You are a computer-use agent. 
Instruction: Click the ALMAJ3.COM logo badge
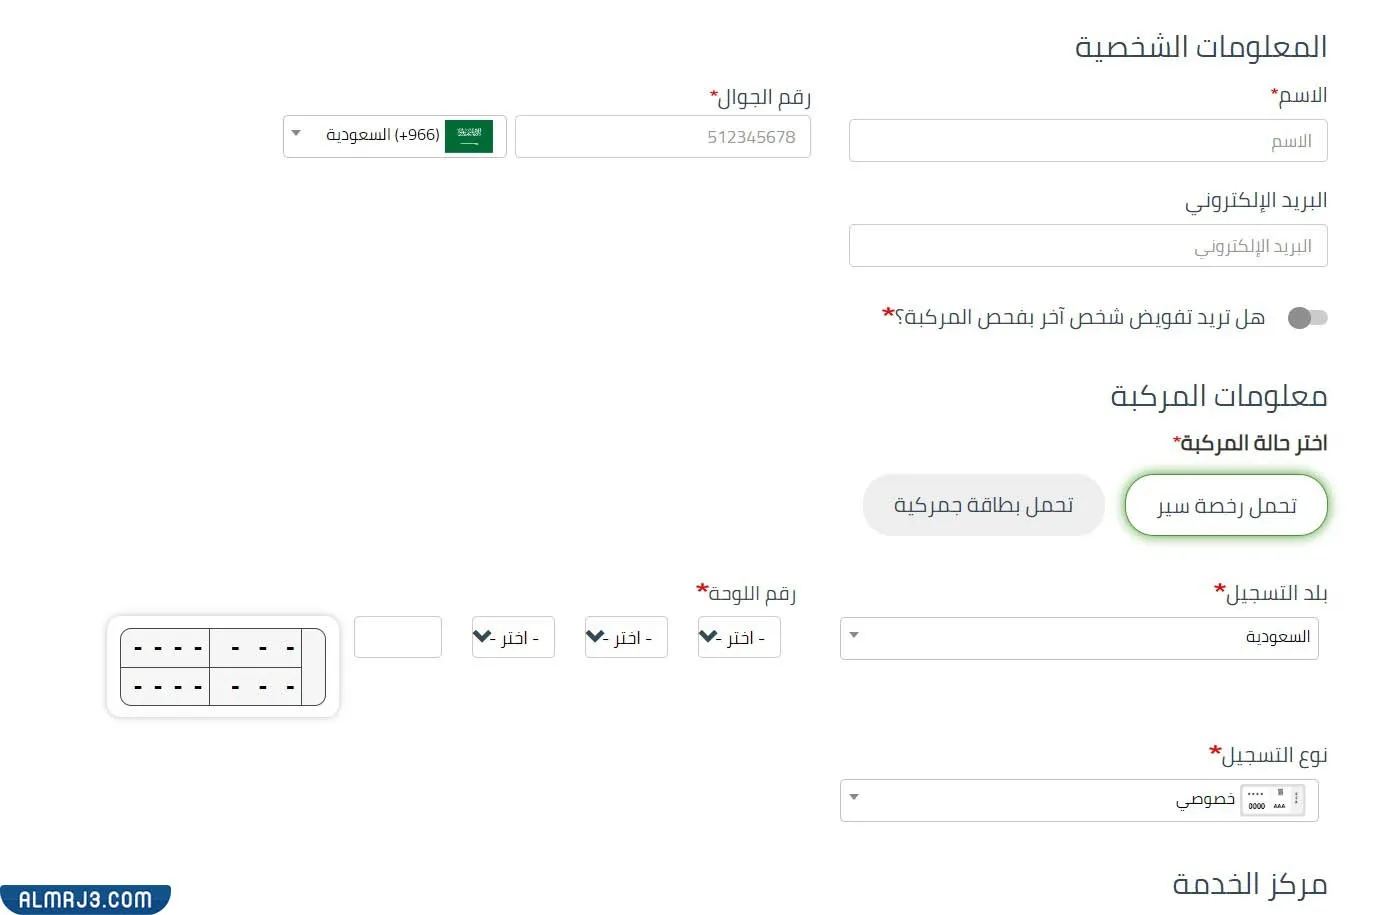click(85, 898)
